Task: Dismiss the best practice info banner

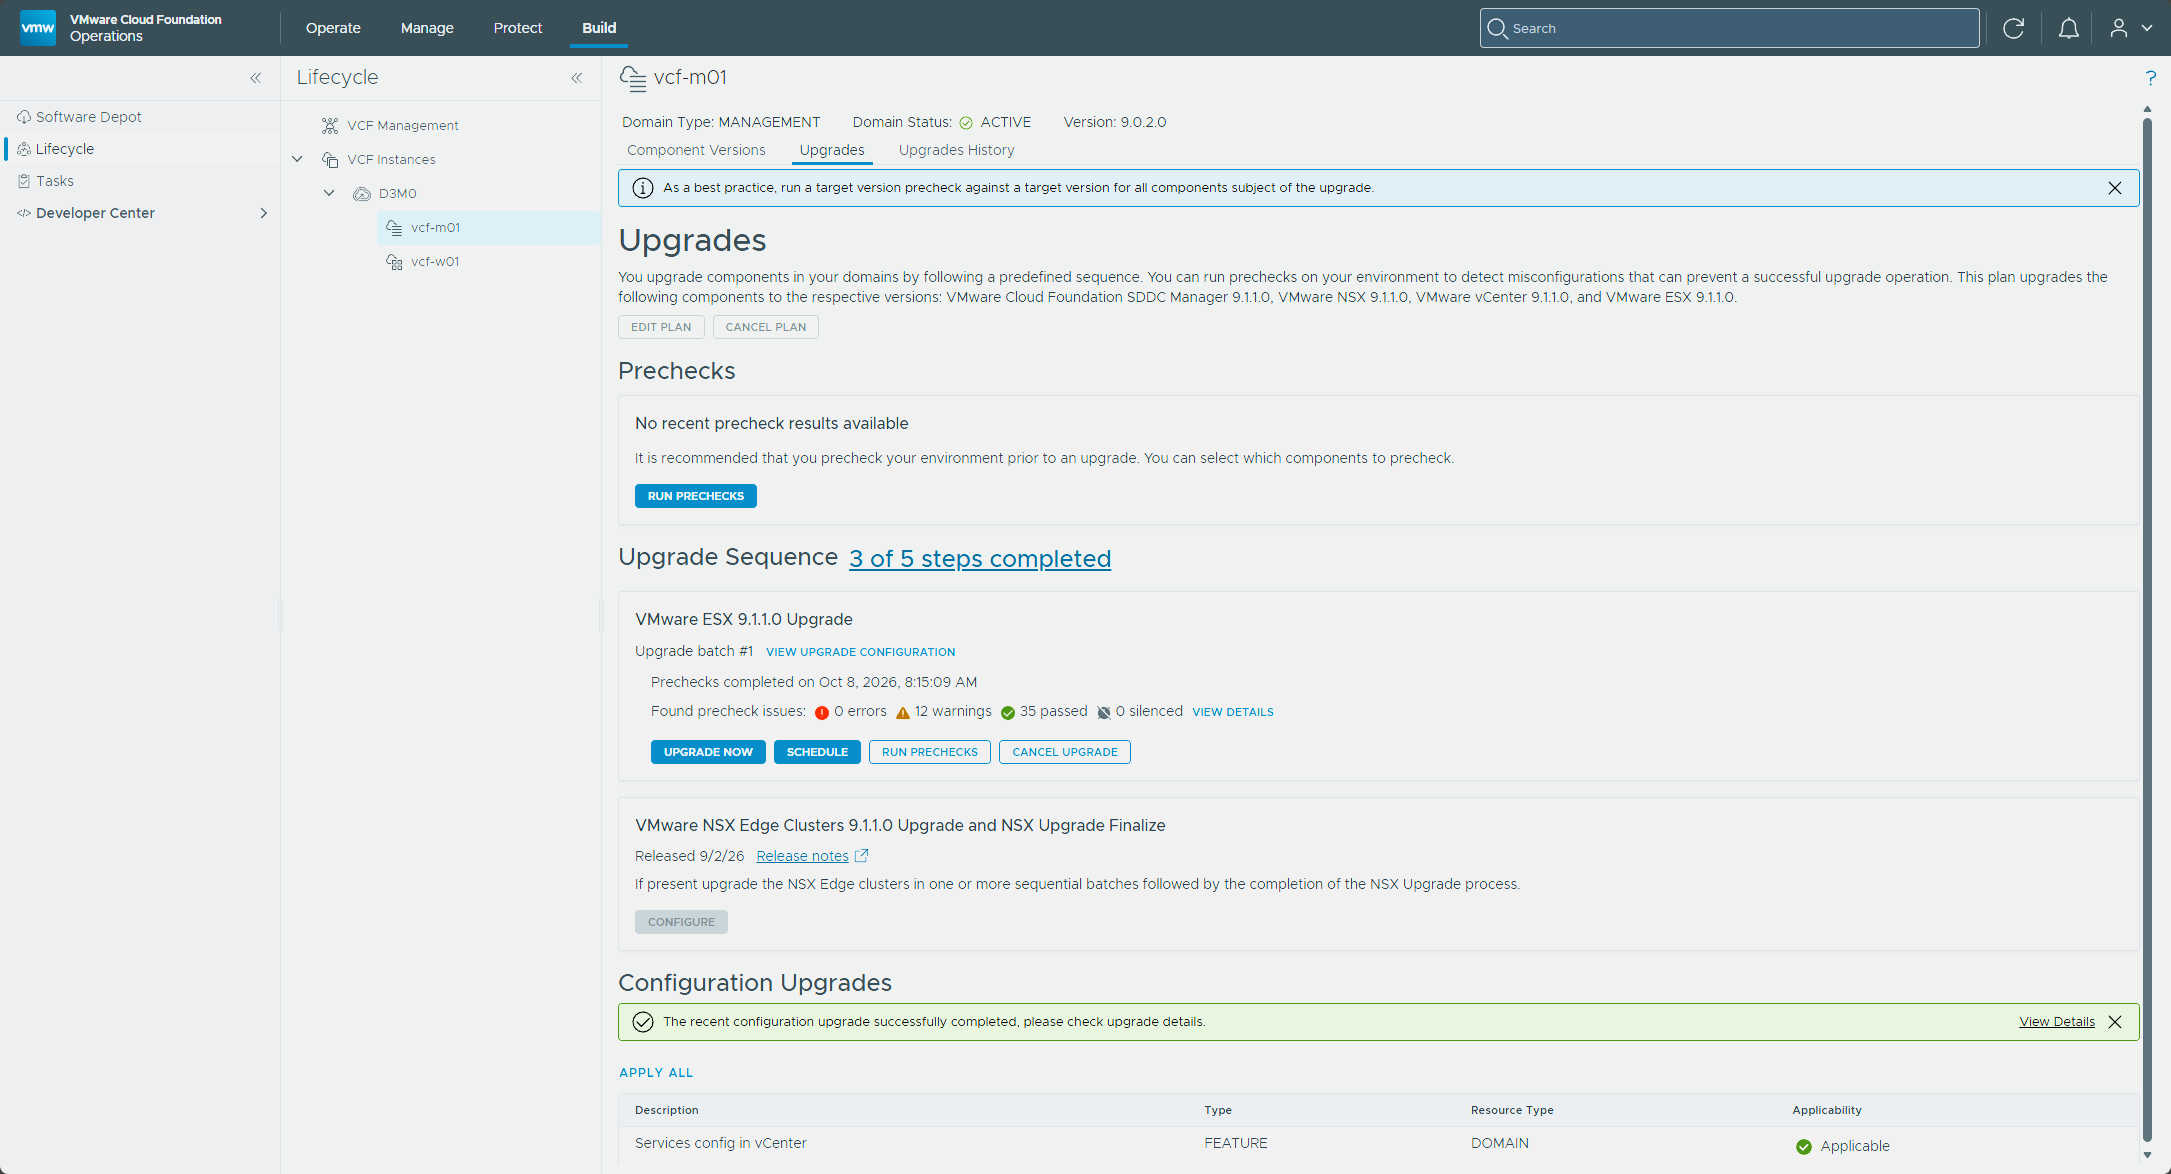Action: (x=2115, y=188)
